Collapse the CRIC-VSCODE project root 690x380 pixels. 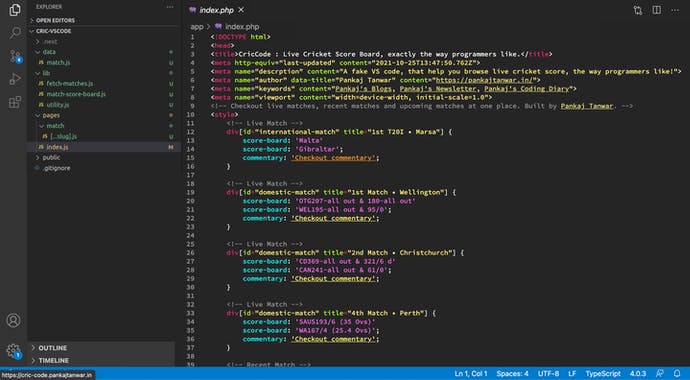(104, 31)
